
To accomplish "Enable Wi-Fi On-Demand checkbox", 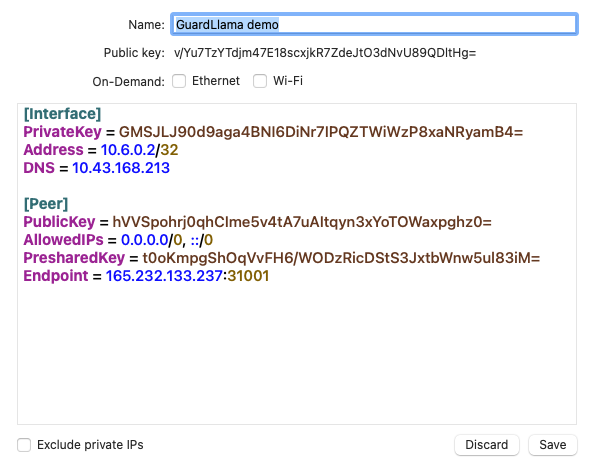I will [x=260, y=81].
